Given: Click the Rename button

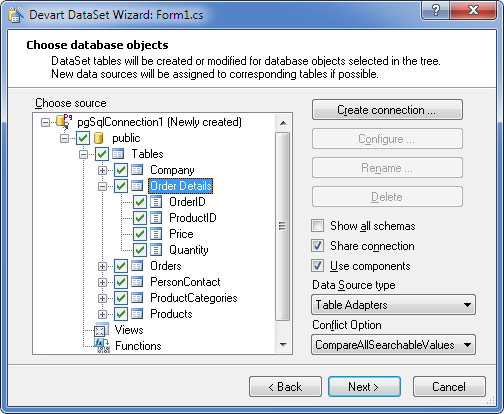Looking at the screenshot, I should click(387, 168).
